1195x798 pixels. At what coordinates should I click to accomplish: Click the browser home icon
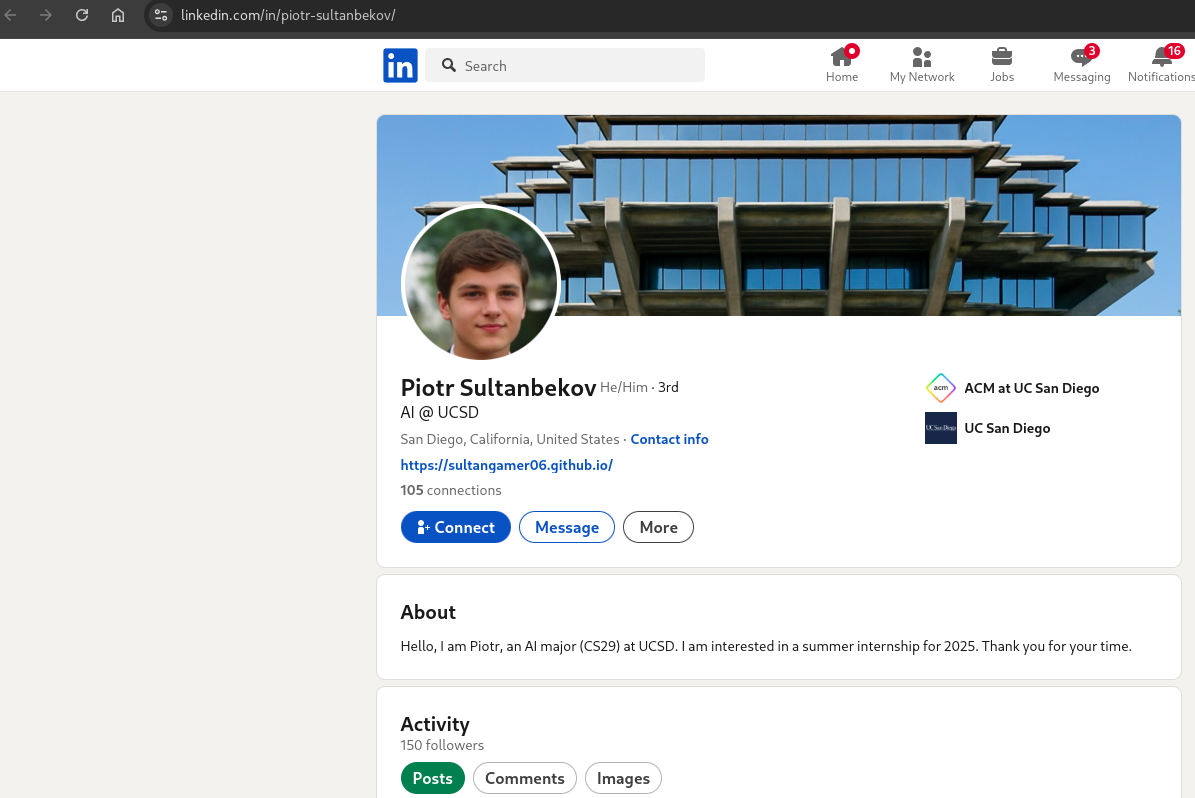pos(118,15)
